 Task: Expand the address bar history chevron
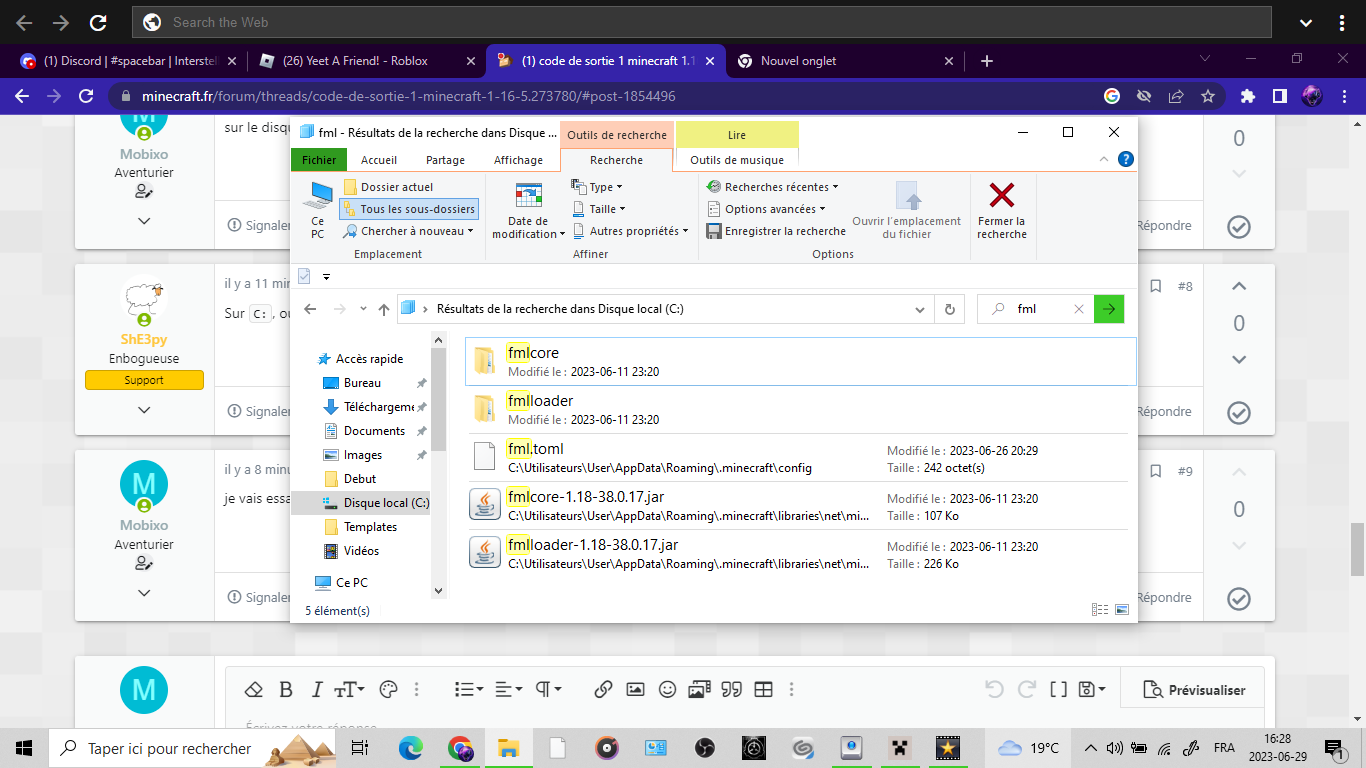pos(921,310)
